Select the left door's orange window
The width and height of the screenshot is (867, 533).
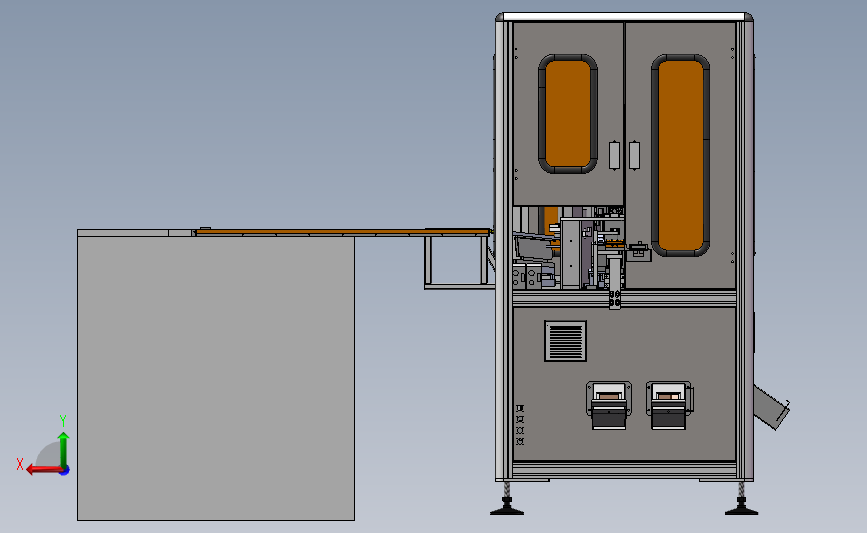coord(568,114)
